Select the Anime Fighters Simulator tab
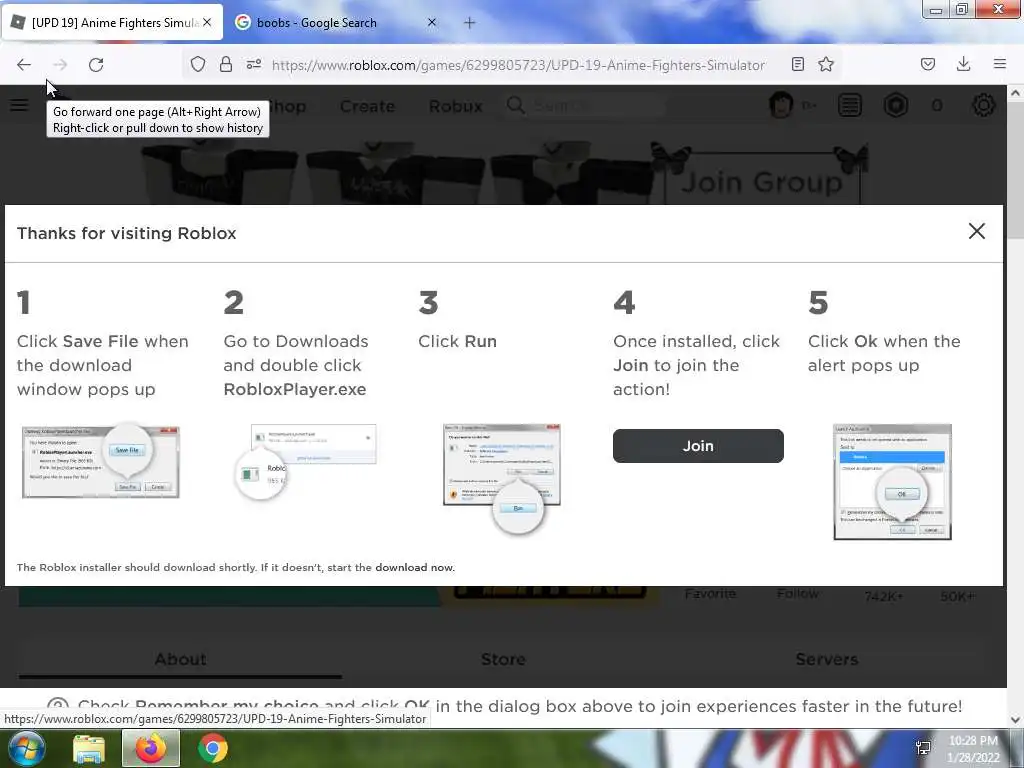The image size is (1024, 768). (112, 23)
